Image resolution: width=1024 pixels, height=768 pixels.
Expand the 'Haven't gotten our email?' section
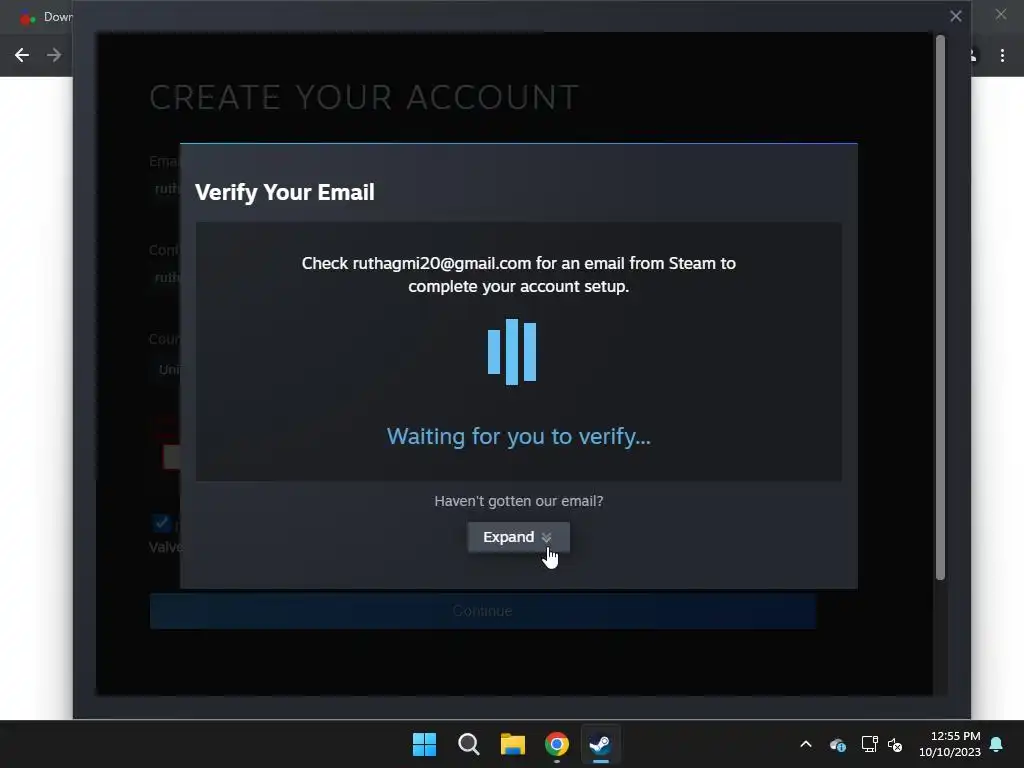coord(519,537)
